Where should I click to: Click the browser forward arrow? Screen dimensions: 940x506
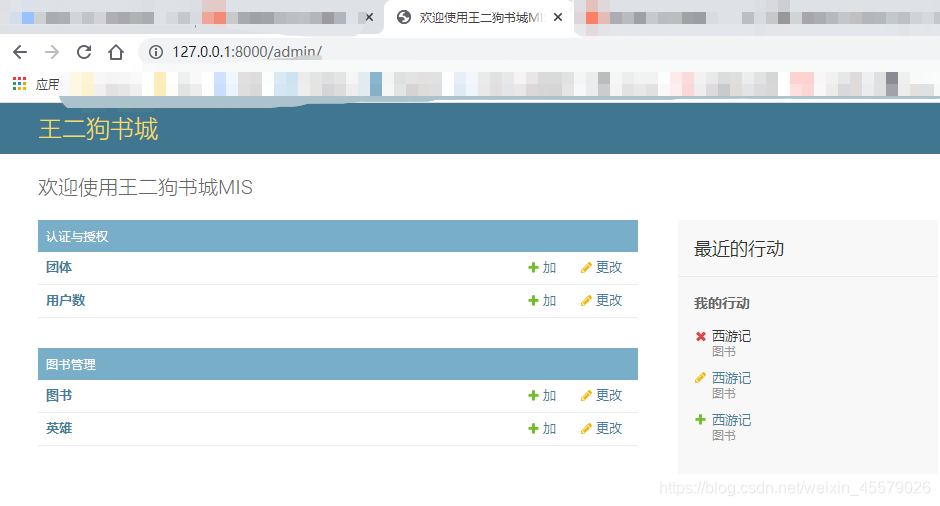52,52
